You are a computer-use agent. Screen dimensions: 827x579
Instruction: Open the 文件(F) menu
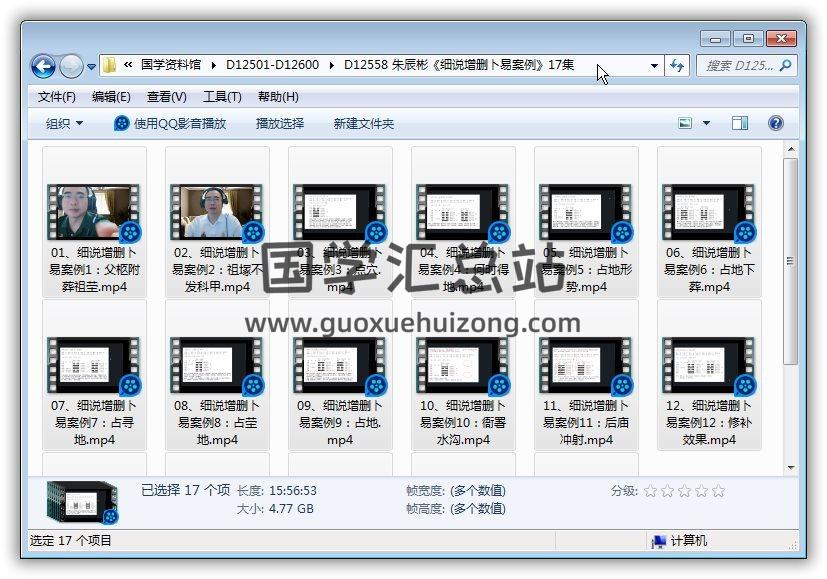pos(57,97)
